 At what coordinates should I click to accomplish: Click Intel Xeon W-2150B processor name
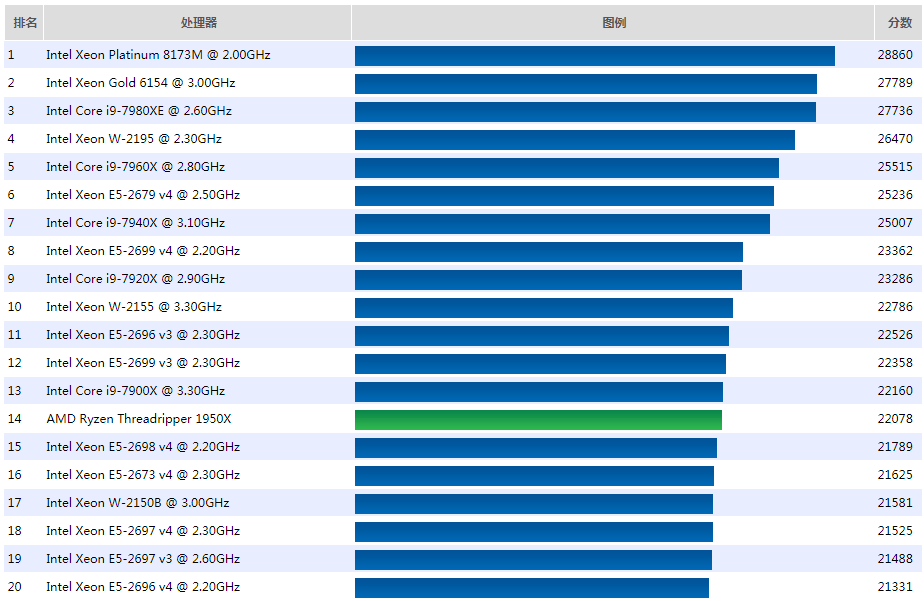click(137, 503)
